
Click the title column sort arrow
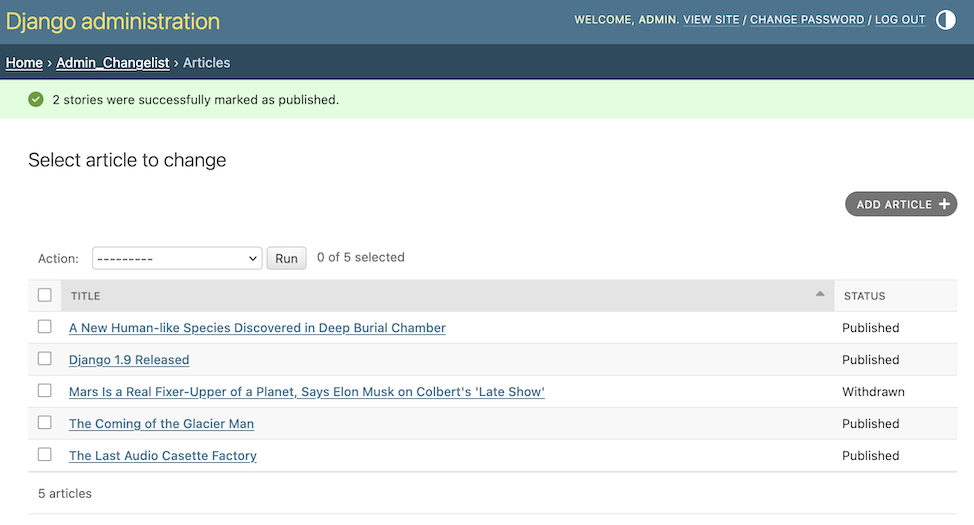pyautogui.click(x=820, y=294)
